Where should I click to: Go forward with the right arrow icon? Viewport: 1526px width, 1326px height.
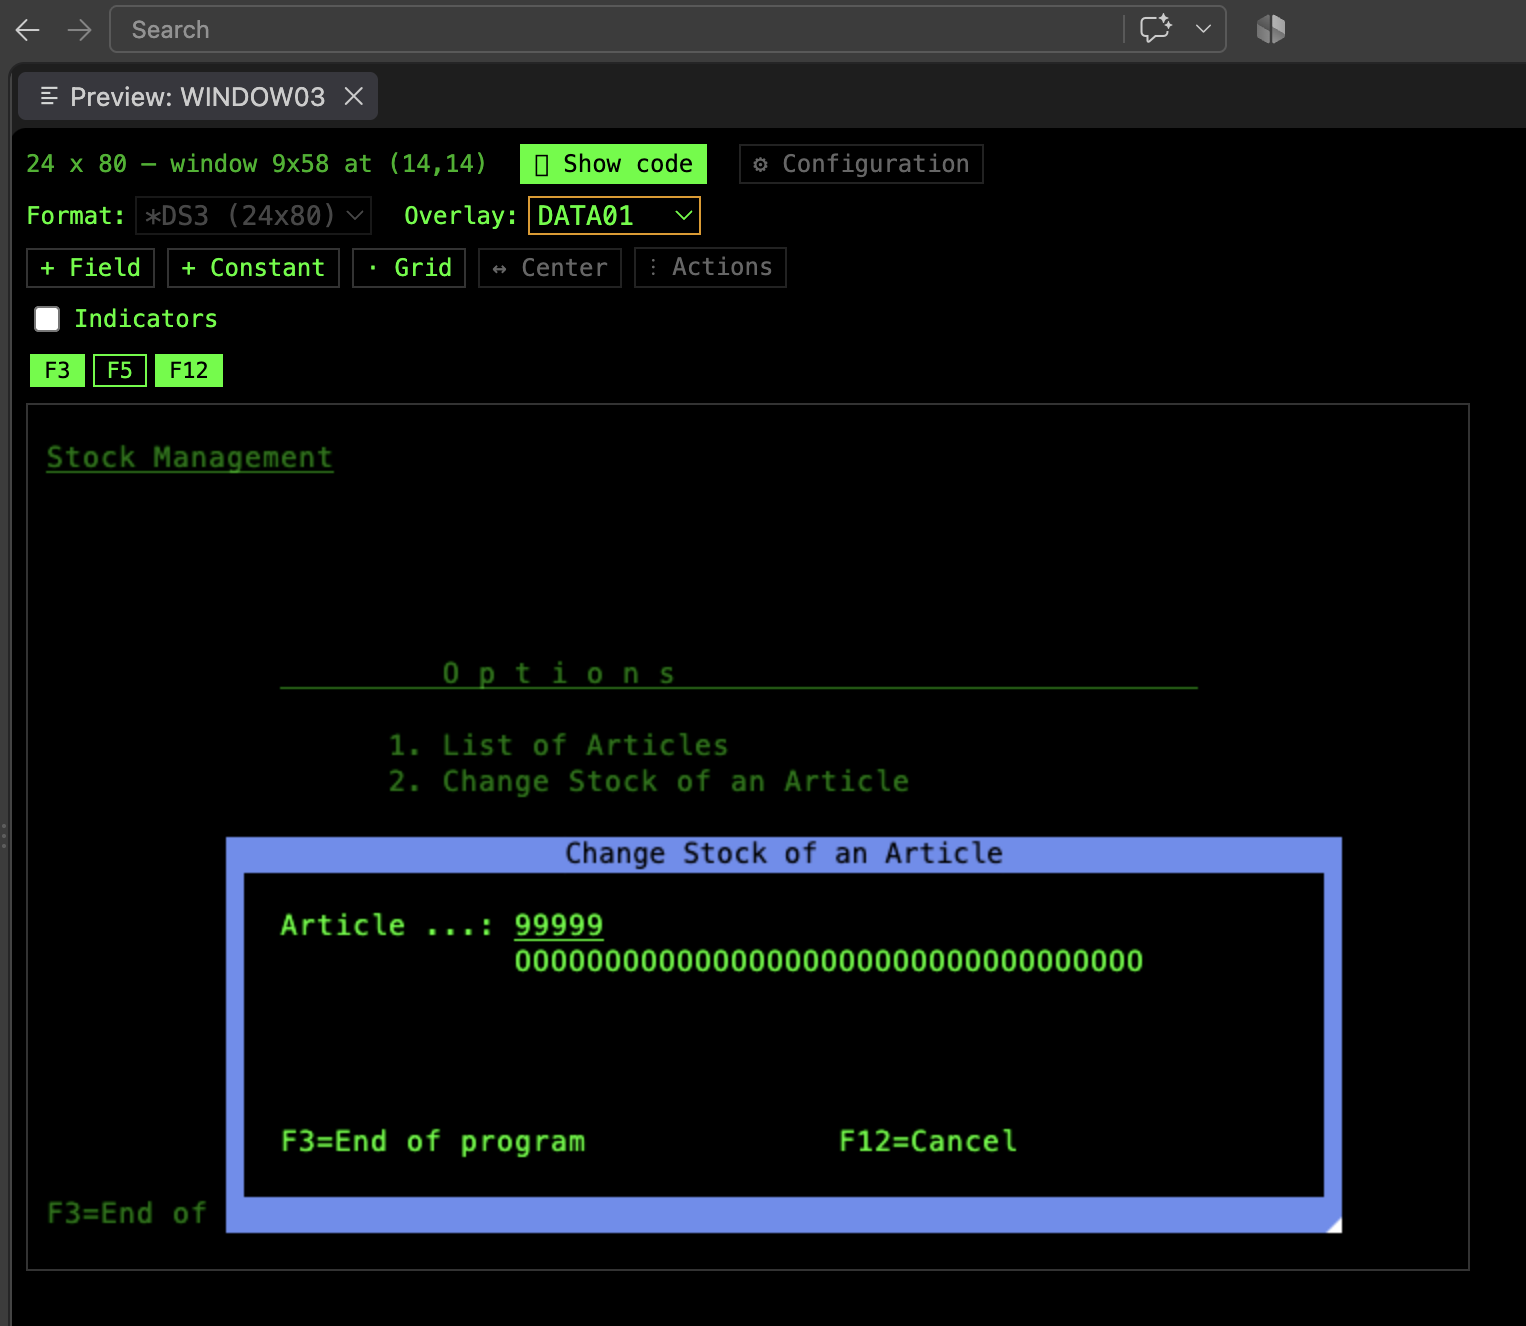(x=79, y=30)
